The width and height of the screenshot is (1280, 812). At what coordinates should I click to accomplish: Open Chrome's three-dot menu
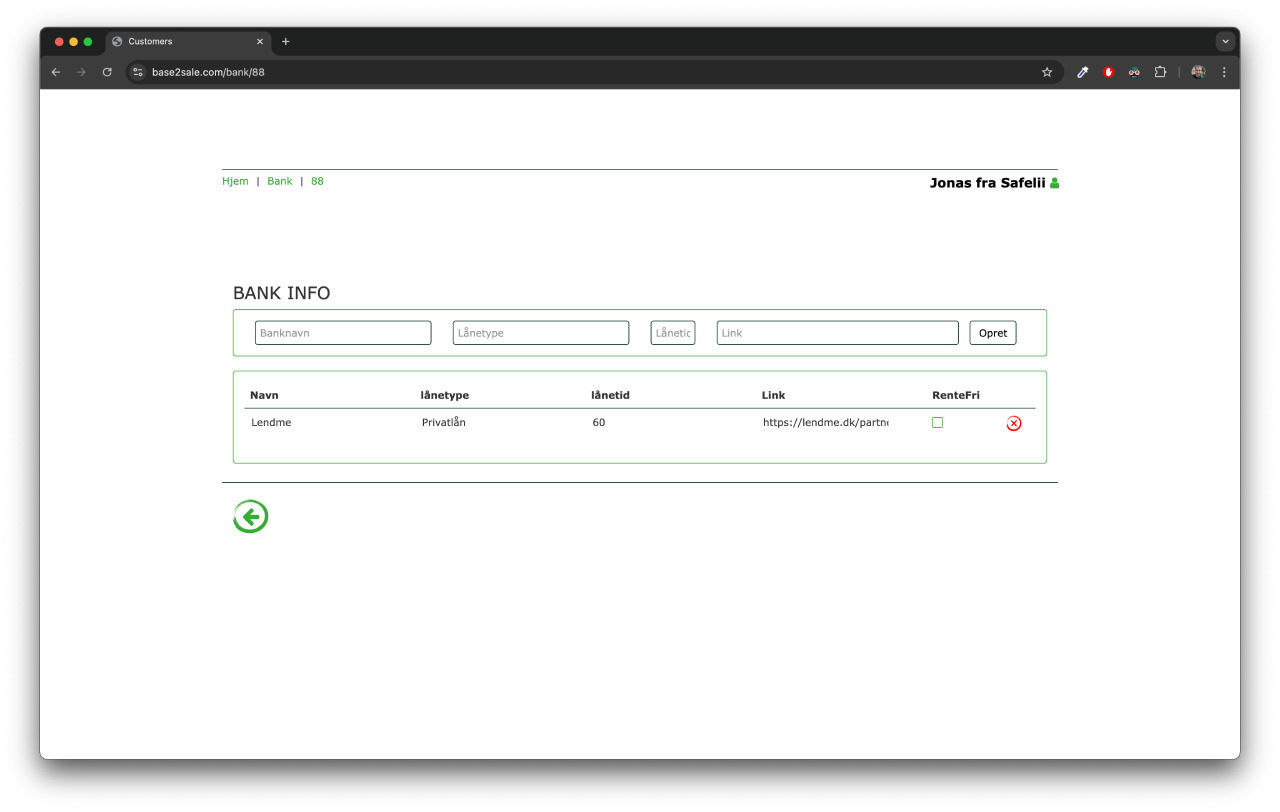point(1224,72)
